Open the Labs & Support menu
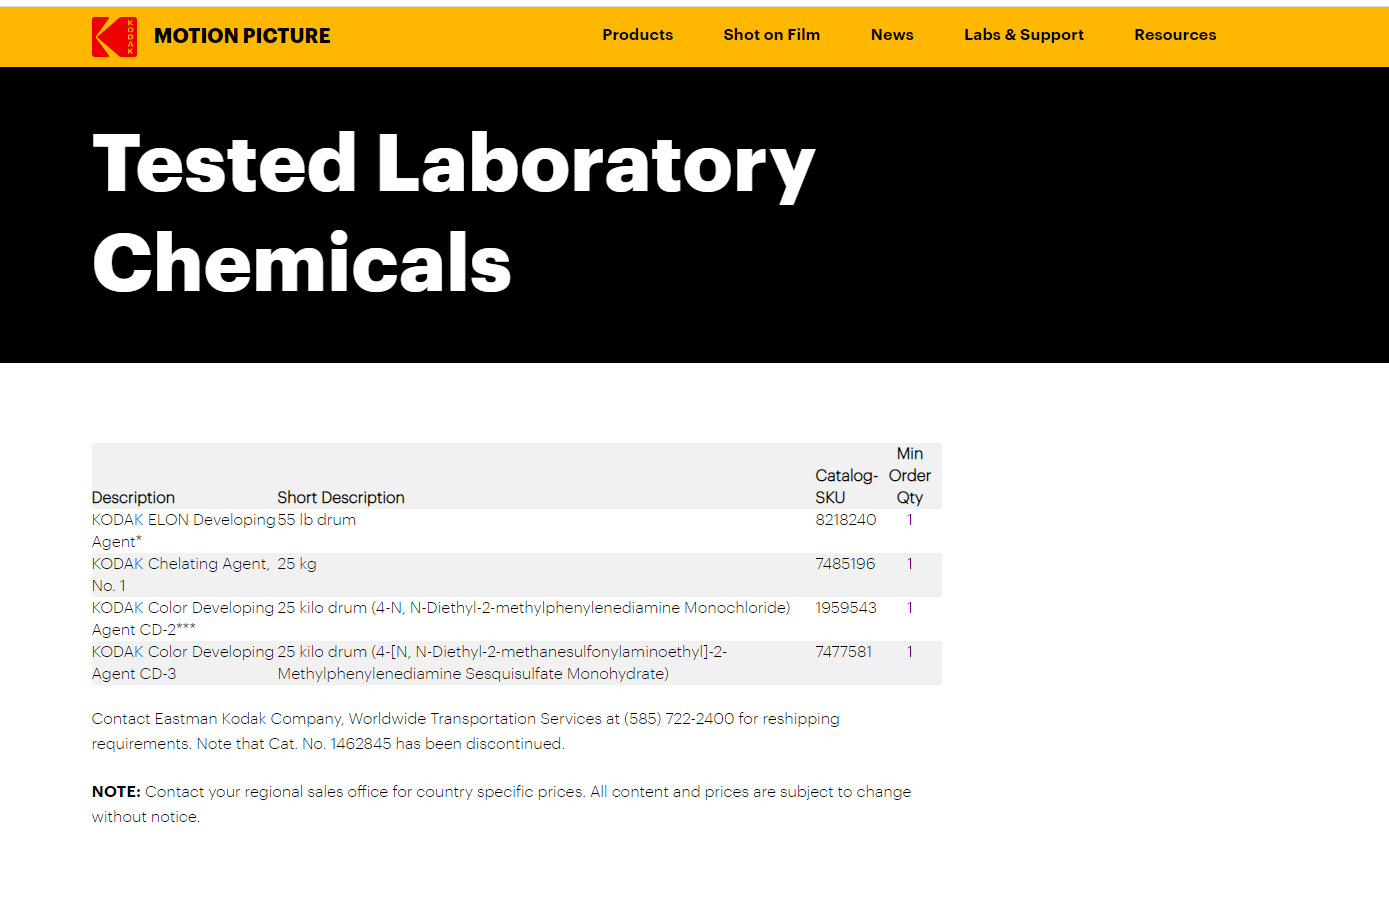The width and height of the screenshot is (1389, 906). tap(1023, 35)
